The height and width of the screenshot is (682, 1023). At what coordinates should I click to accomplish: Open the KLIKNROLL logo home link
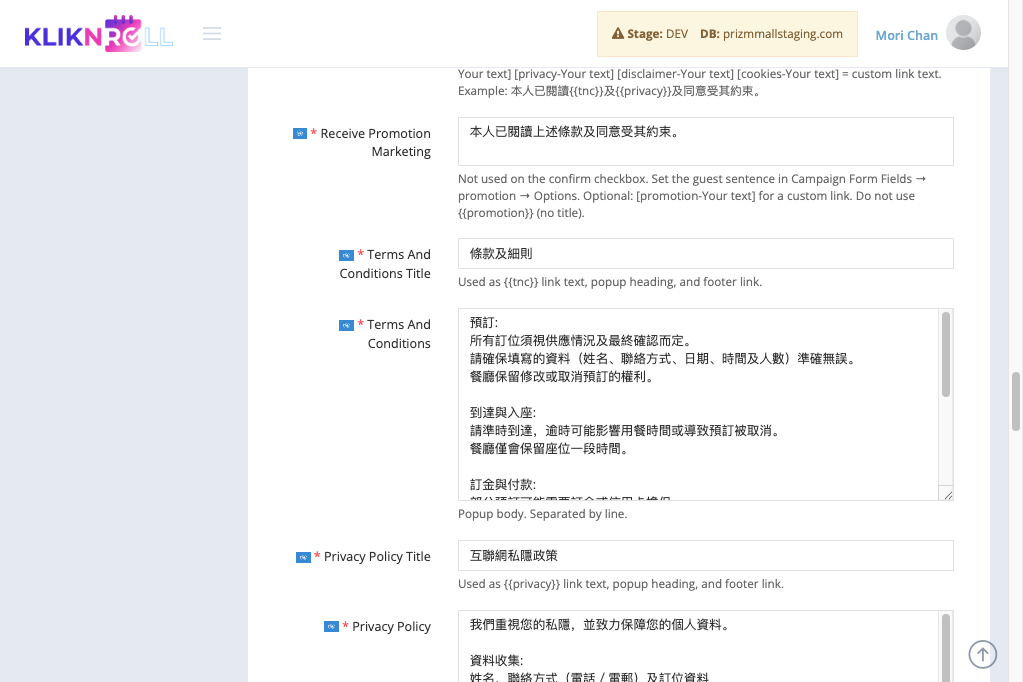(x=99, y=33)
